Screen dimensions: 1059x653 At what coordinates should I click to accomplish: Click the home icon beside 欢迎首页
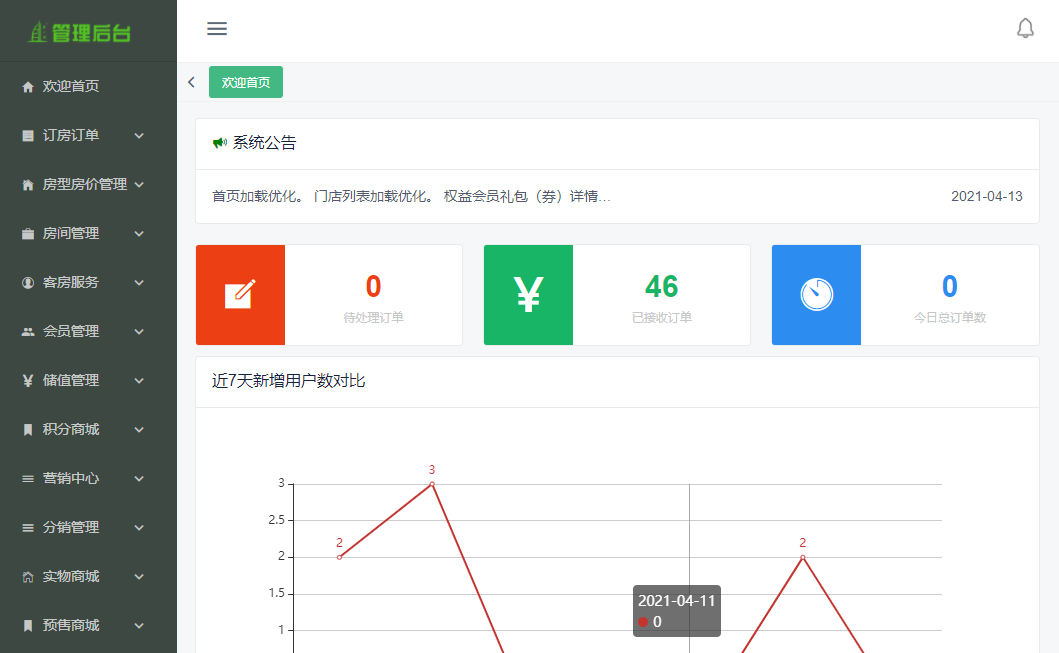28,86
